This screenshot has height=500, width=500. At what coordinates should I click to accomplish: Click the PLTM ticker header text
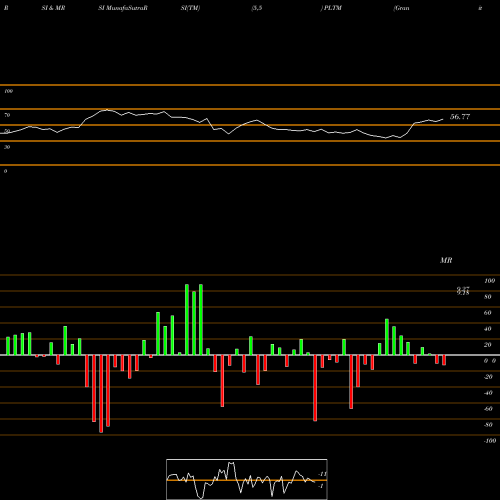click(x=332, y=8)
